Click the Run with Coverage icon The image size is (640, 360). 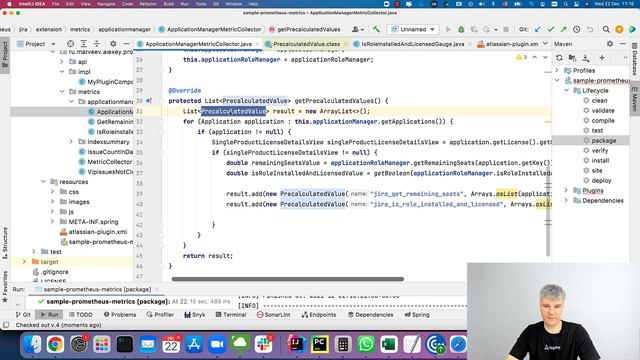pos(474,29)
